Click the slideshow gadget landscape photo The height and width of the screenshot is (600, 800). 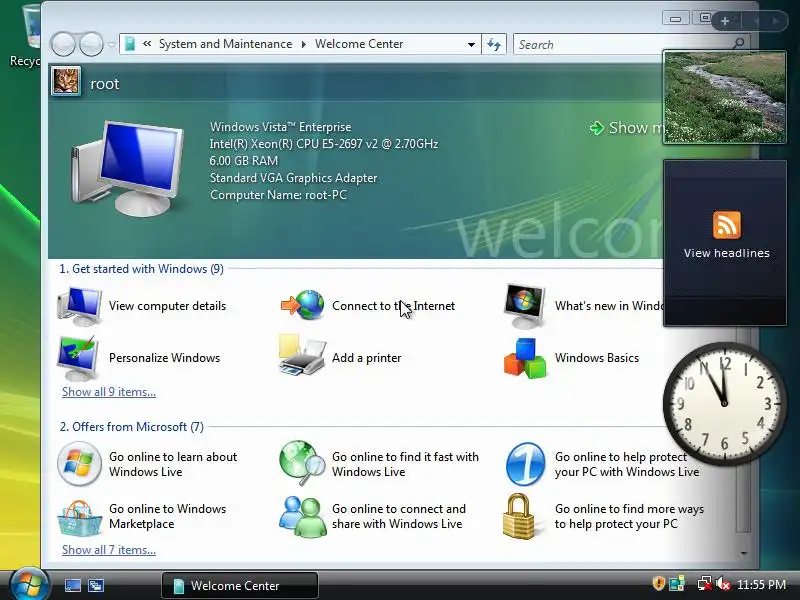tap(724, 97)
